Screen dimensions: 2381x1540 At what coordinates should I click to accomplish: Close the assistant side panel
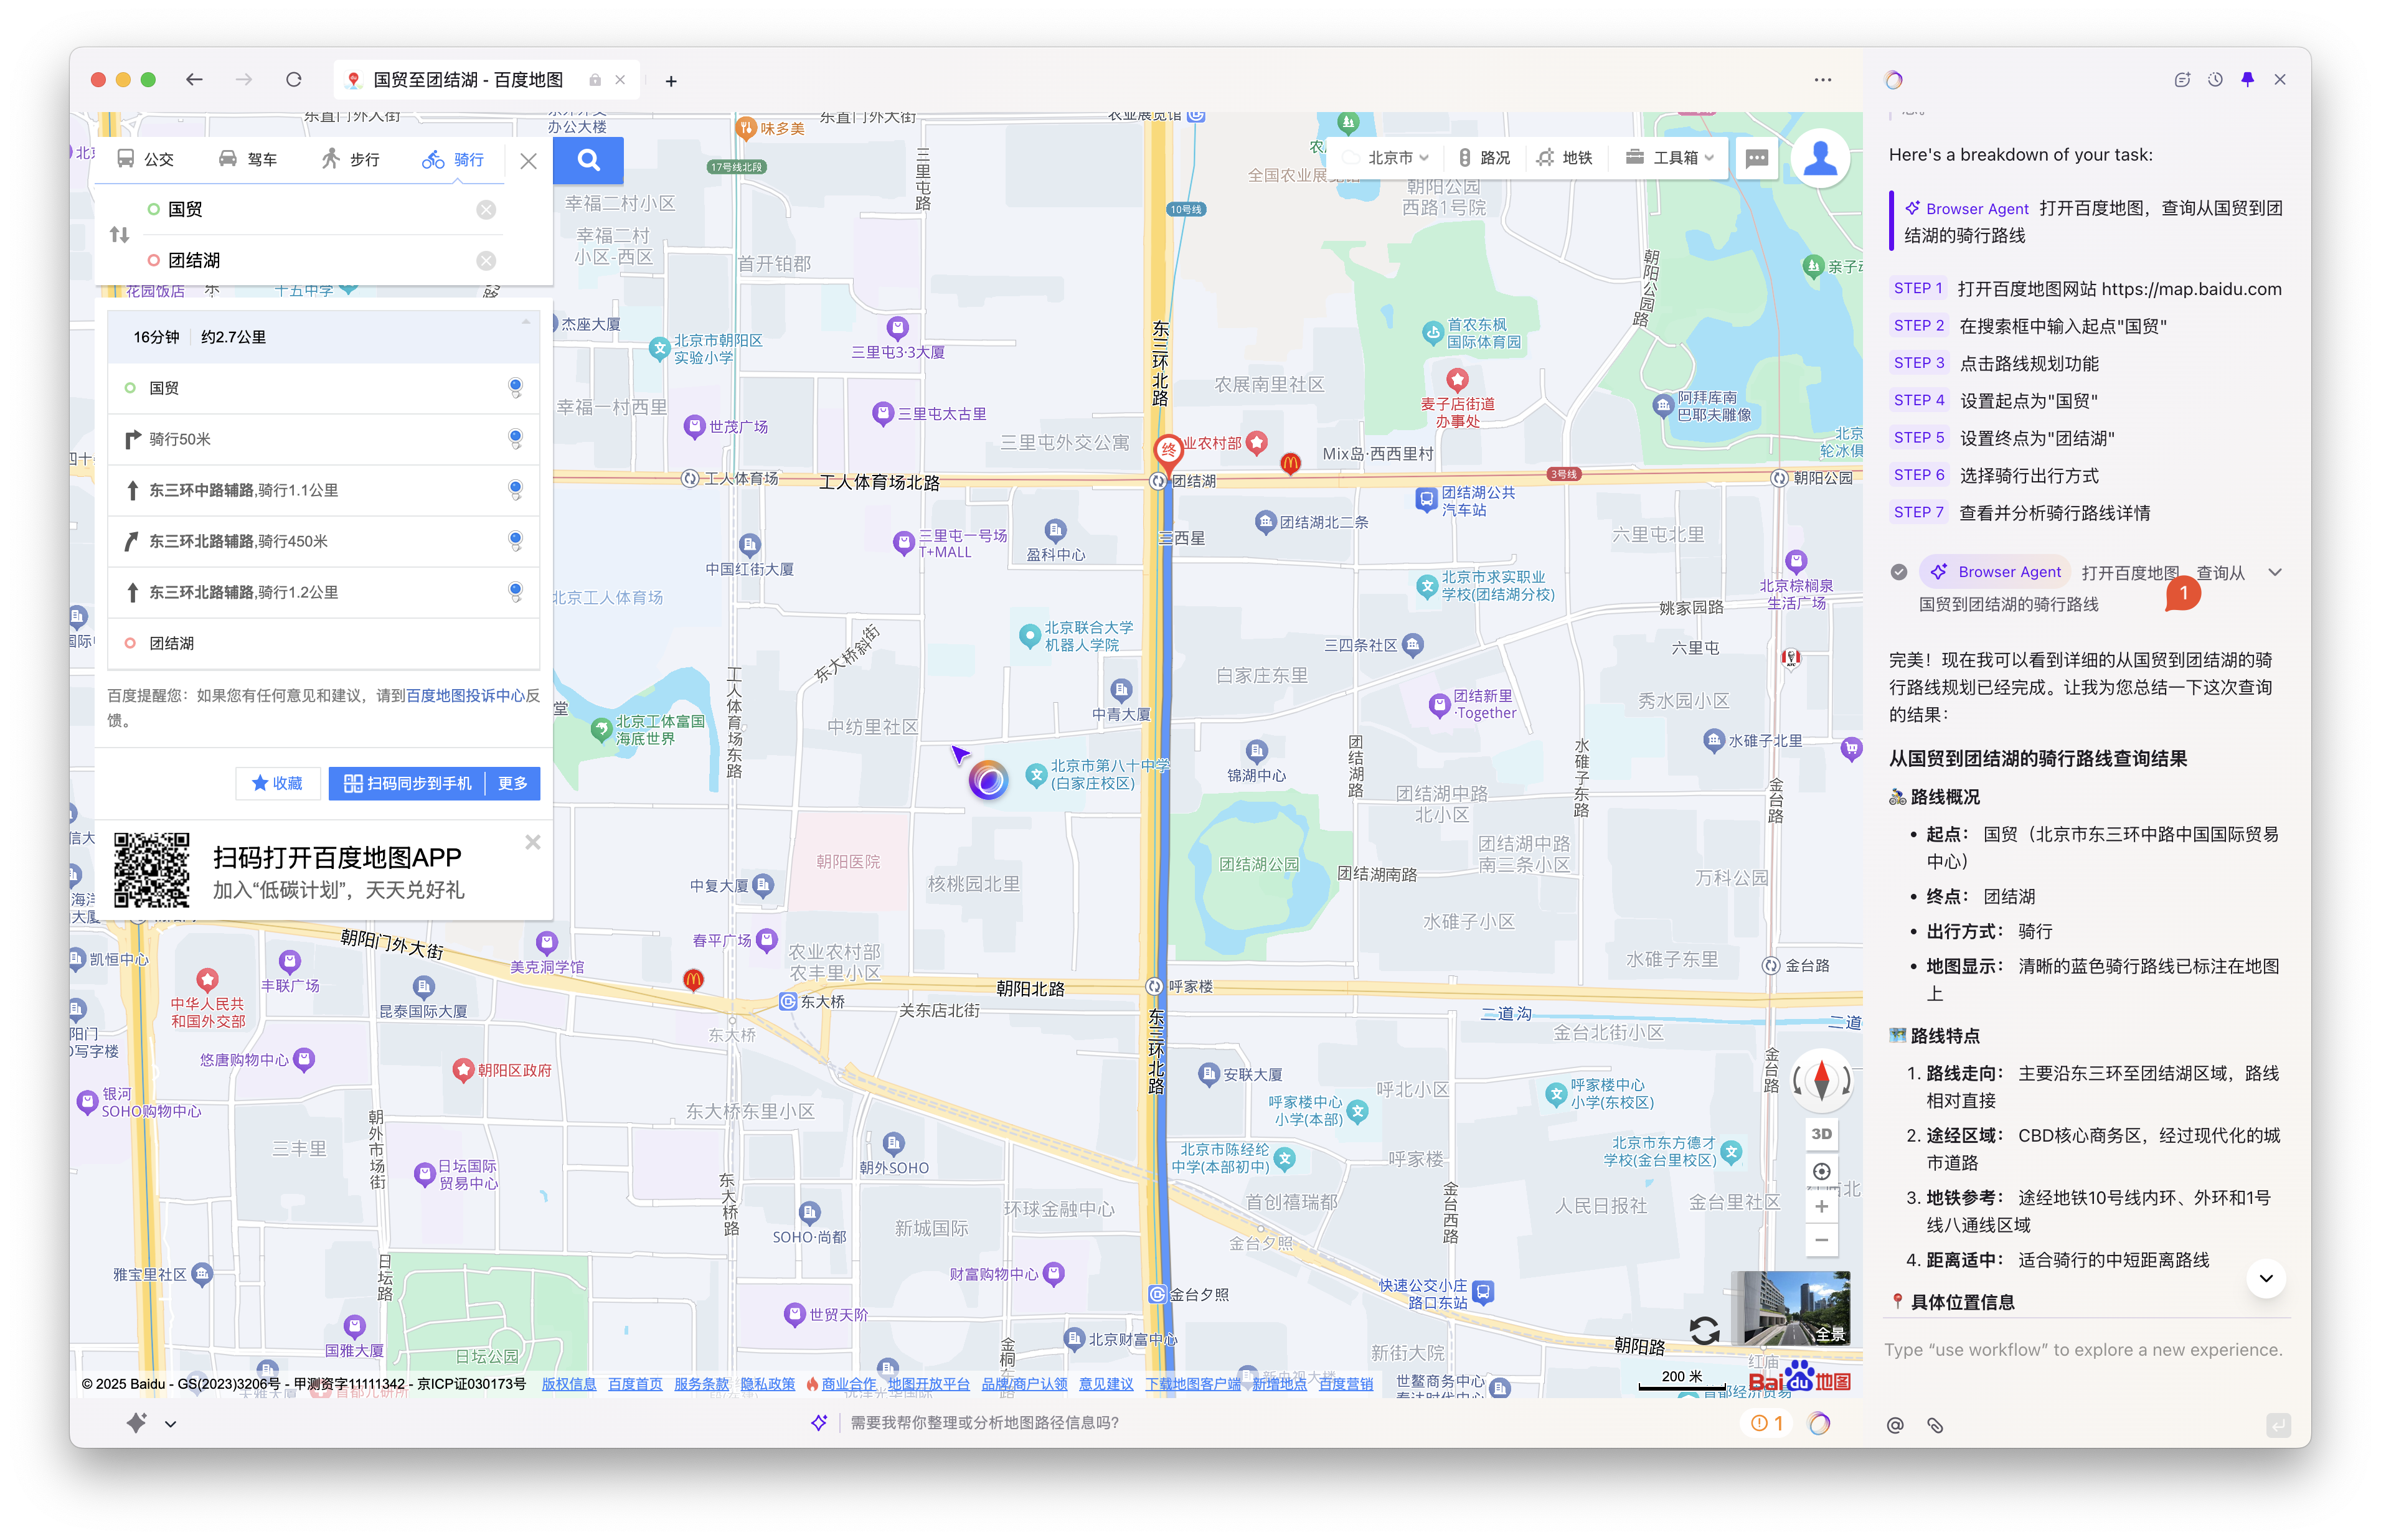(2280, 80)
